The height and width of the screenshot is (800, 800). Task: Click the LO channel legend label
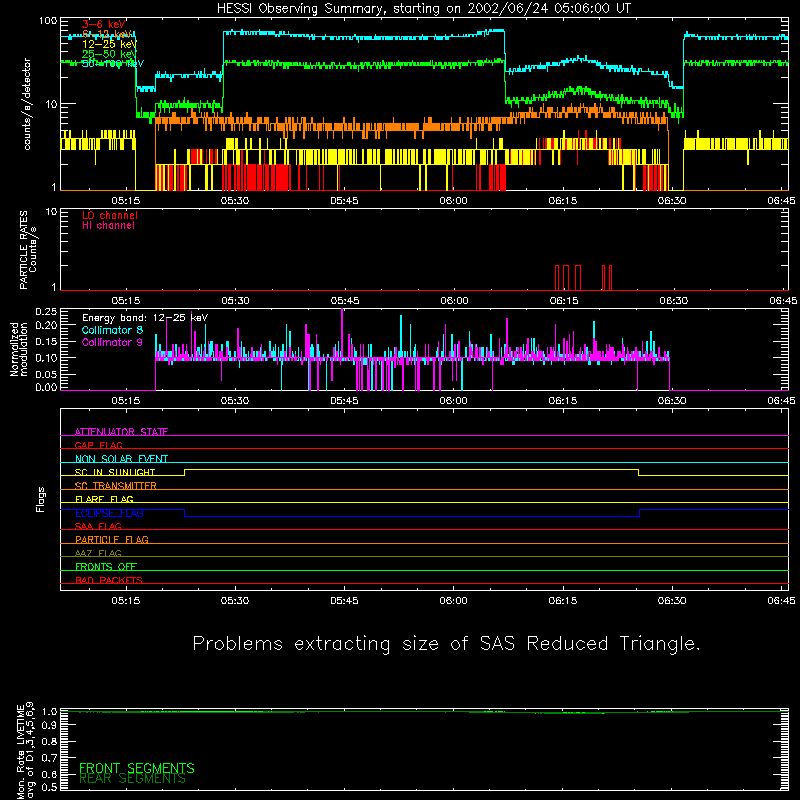pos(110,215)
